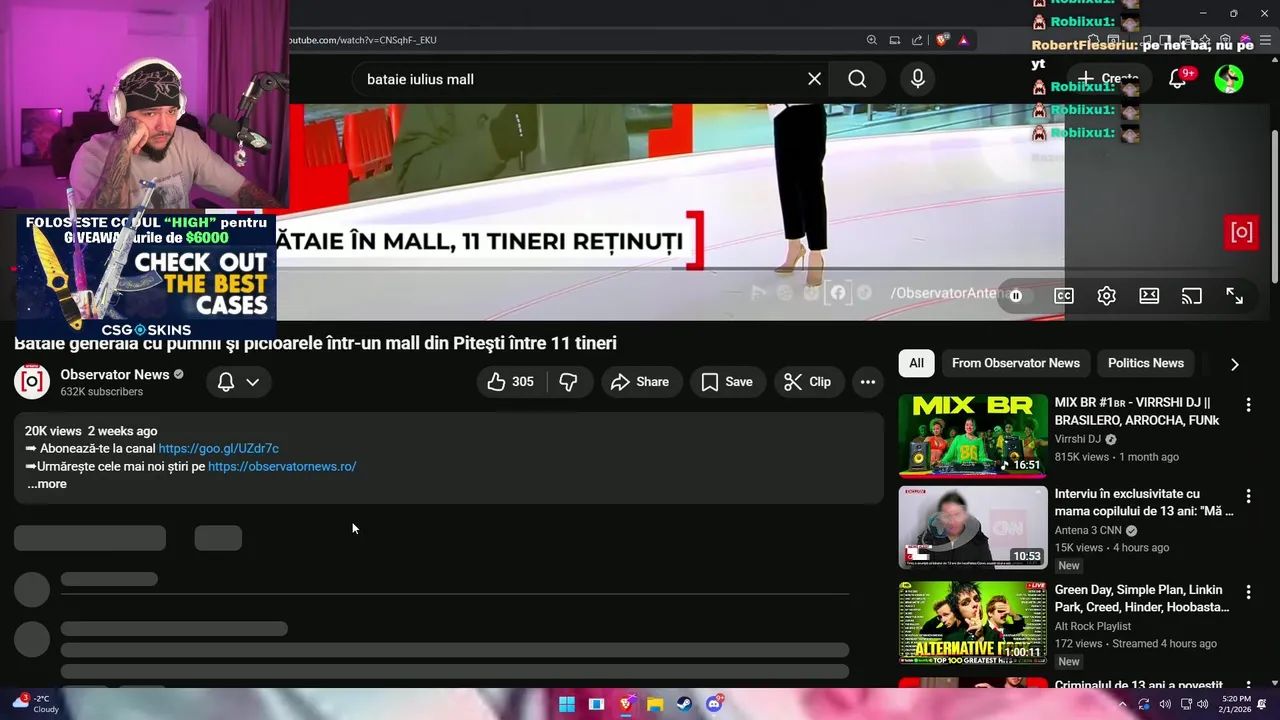
Task: Cast video with Play on TV icon
Action: coord(1191,296)
